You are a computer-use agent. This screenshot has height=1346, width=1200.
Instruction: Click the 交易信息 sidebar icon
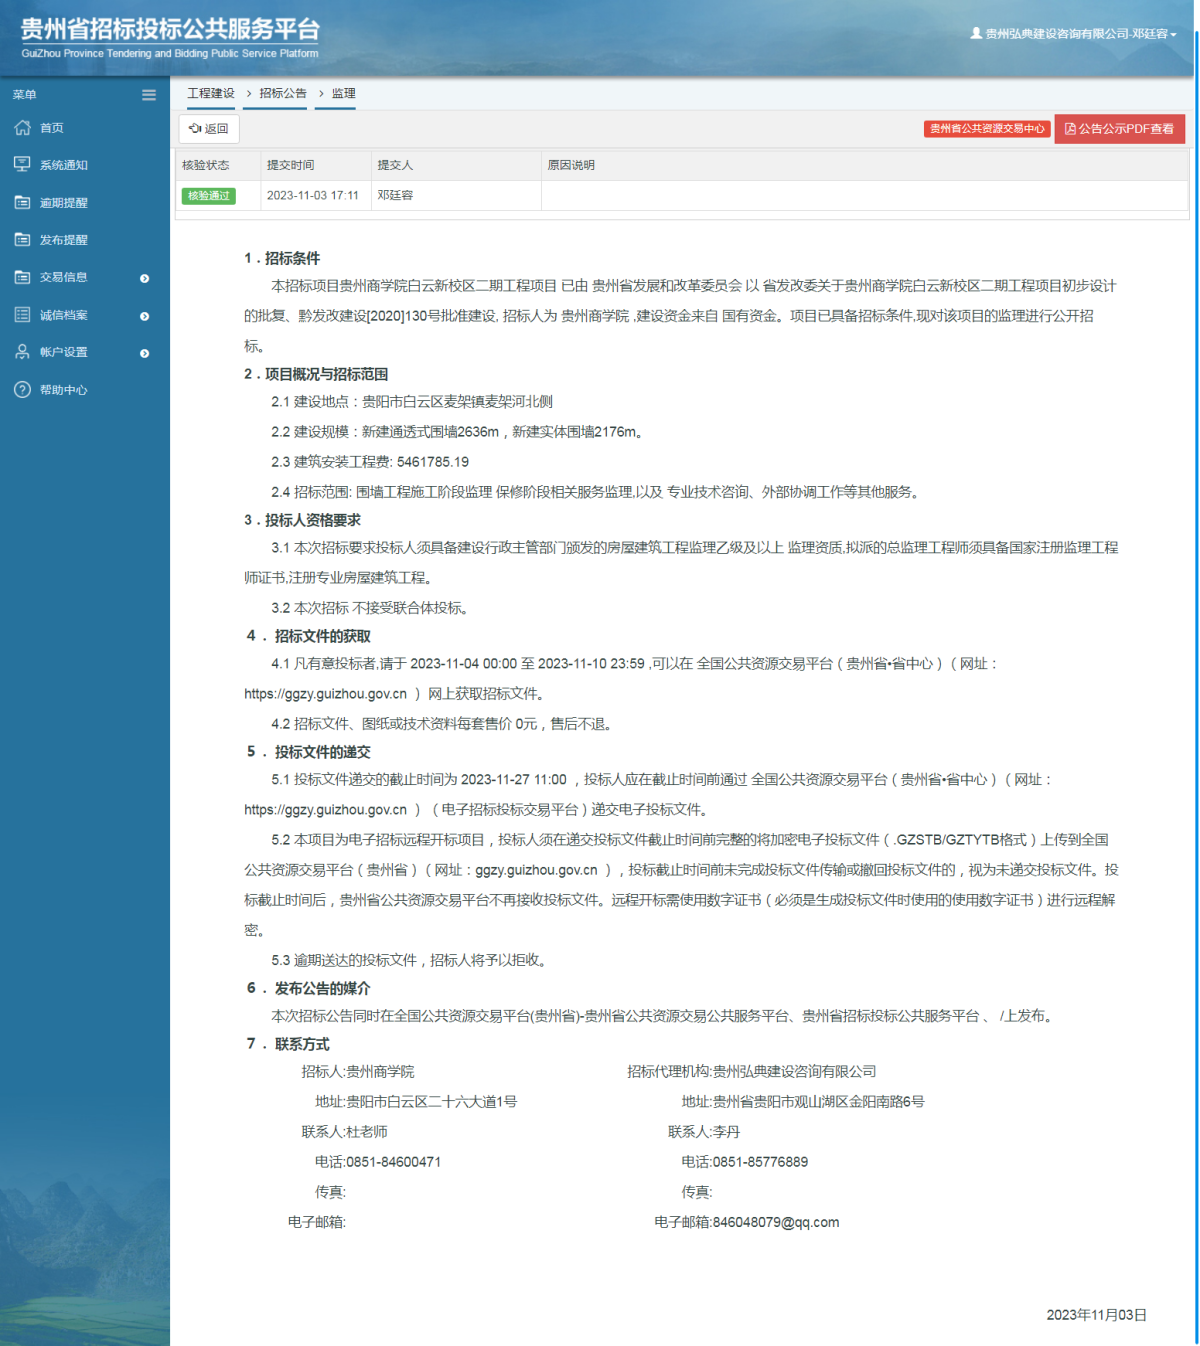point(22,277)
